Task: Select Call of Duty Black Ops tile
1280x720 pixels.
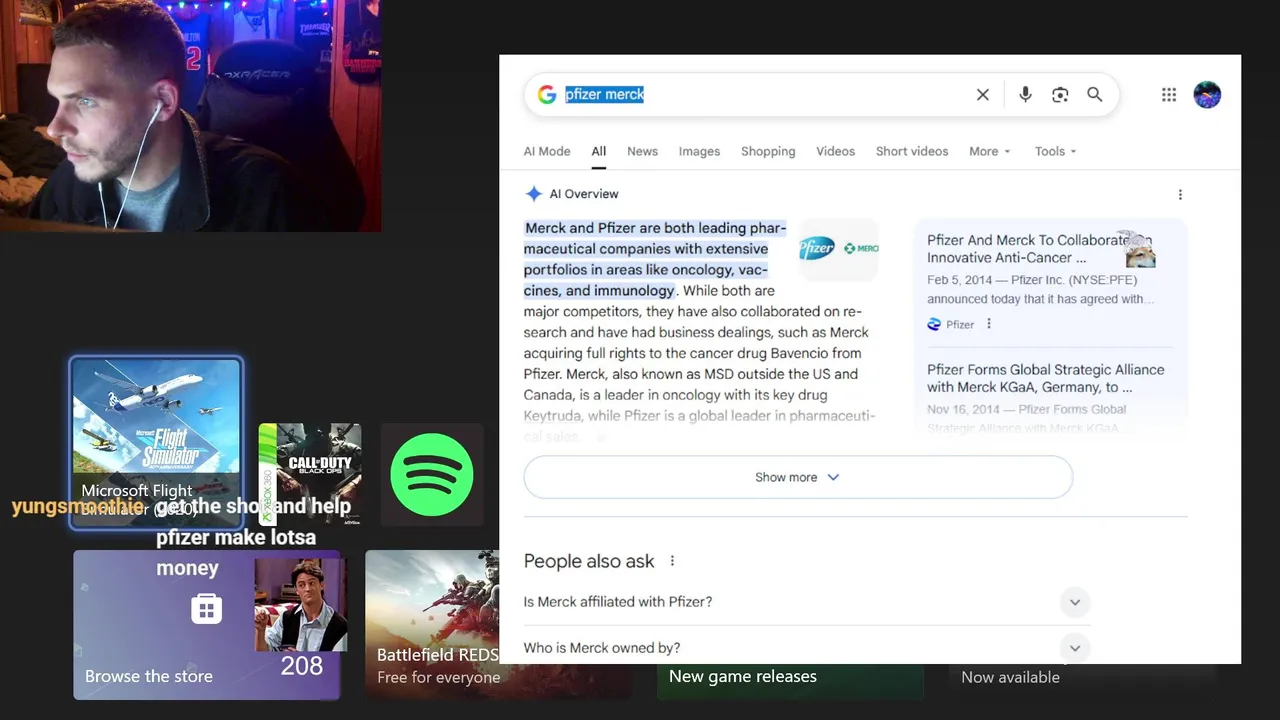Action: tap(310, 474)
